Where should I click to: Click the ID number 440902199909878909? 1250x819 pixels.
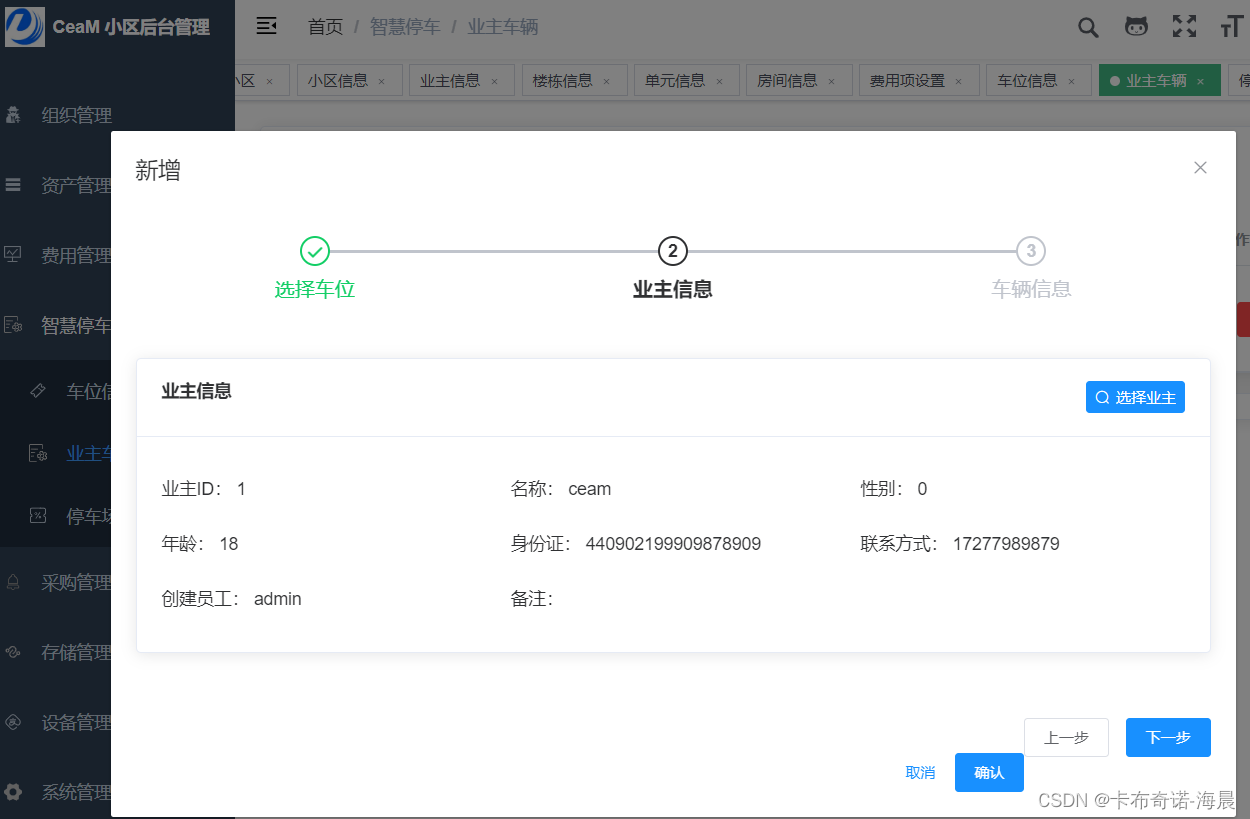(x=673, y=544)
